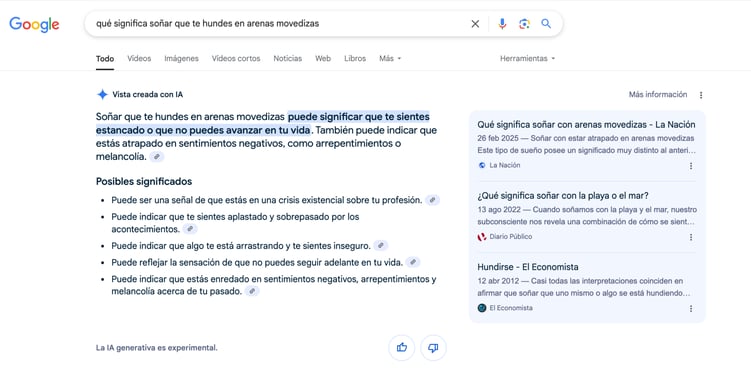The height and width of the screenshot is (369, 751).
Task: Select the Todo tab
Action: [105, 58]
